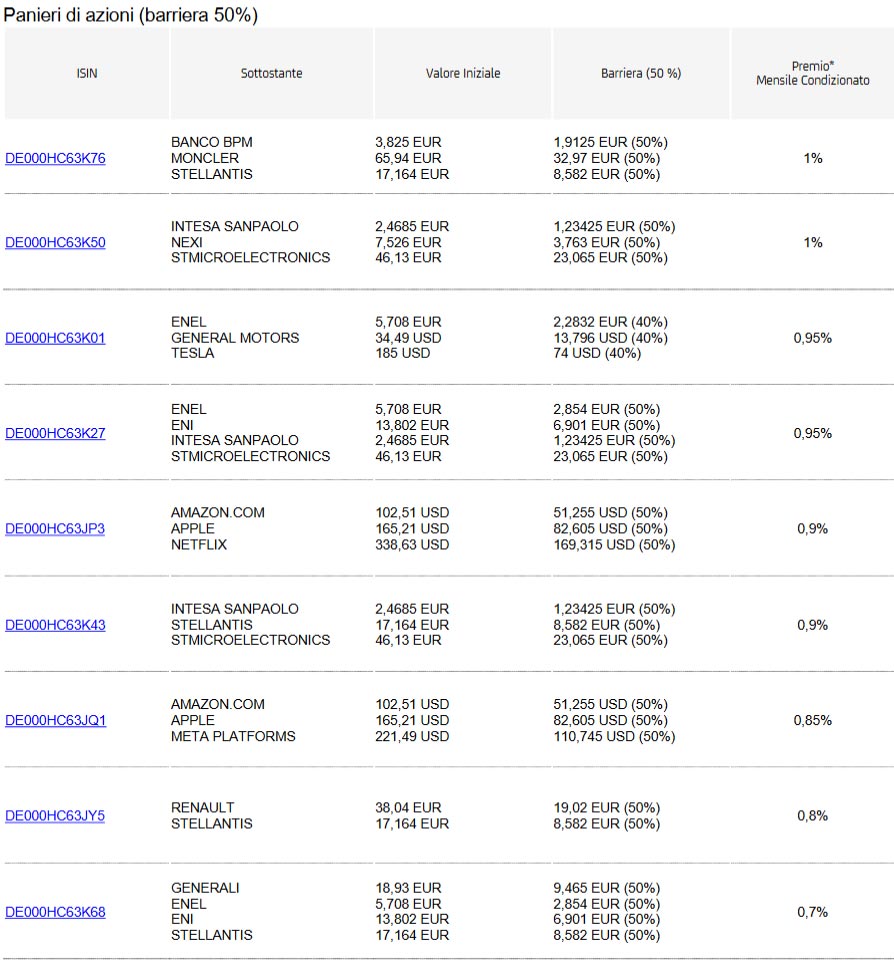Click the META PLATFORMS underlying name

[x=233, y=736]
